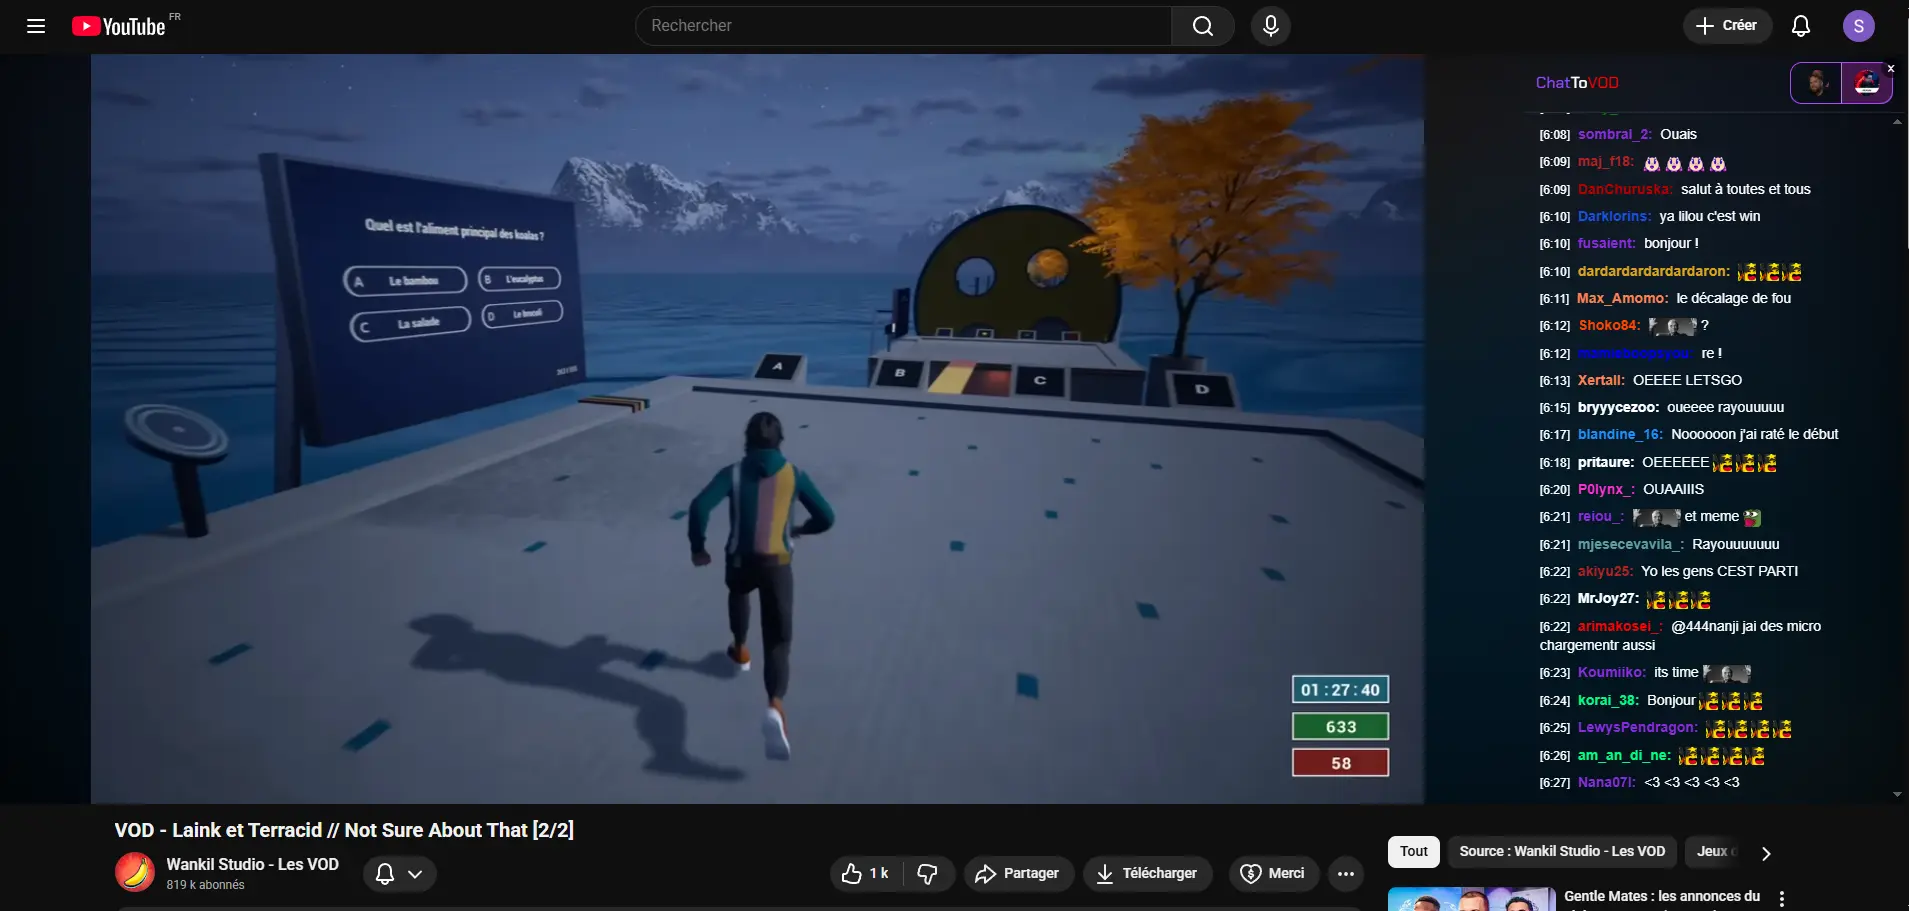This screenshot has height=911, width=1909.
Task: Click the Télécharger download button
Action: pyautogui.click(x=1147, y=873)
